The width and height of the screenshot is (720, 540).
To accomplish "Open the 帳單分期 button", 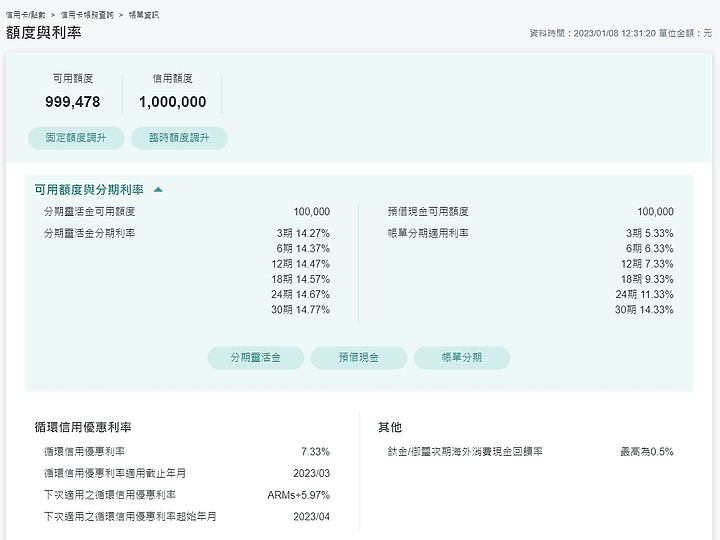I will click(462, 358).
